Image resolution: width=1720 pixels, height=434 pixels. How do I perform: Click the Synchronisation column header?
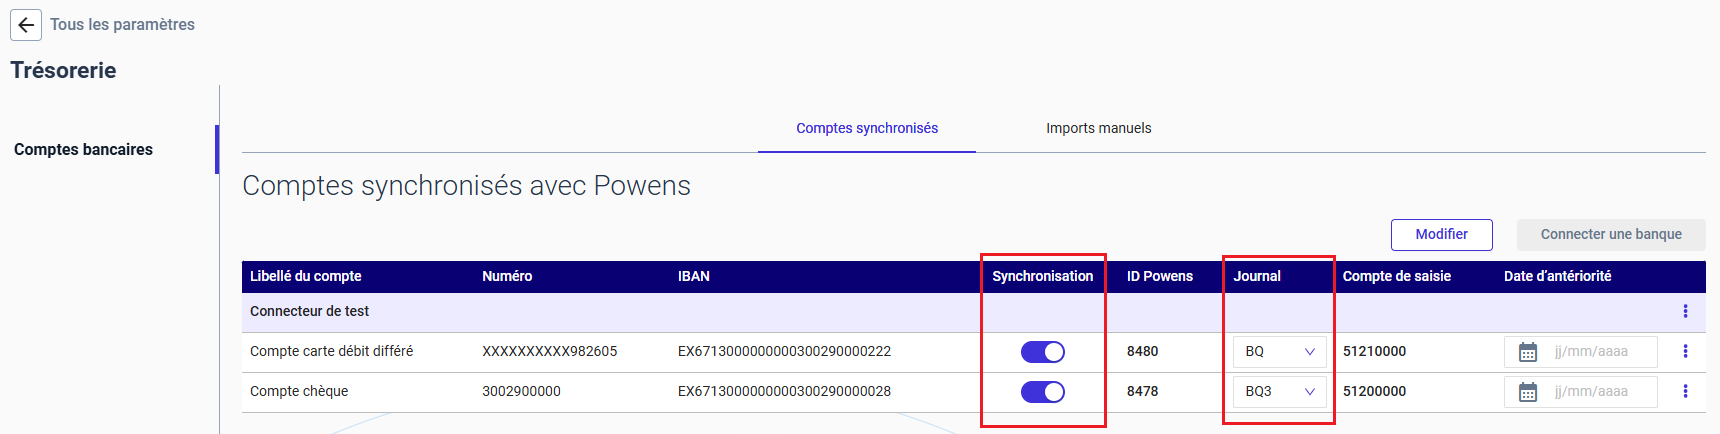coord(1043,277)
